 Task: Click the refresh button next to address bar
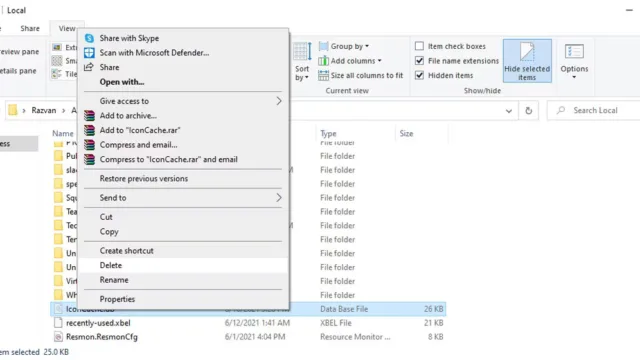[529, 111]
